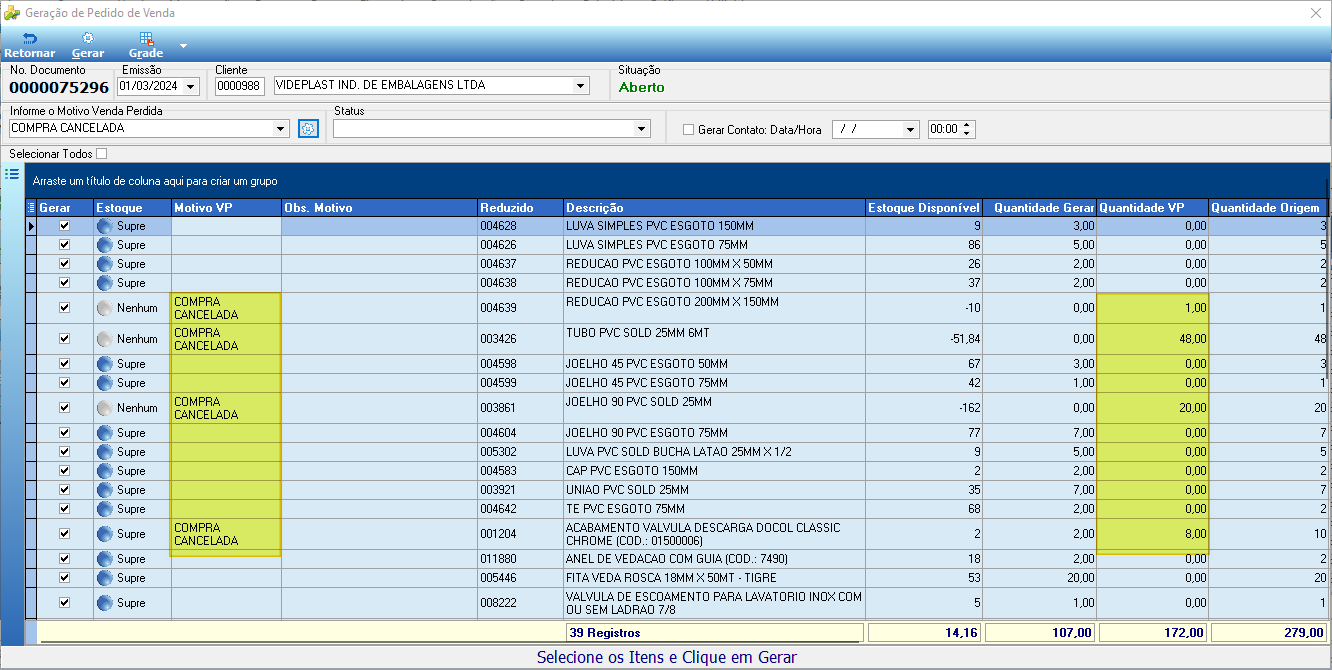Screen dimensions: 1332x670
Task: Click the Supre stock globe icon for item 004628
Action: pos(105,226)
